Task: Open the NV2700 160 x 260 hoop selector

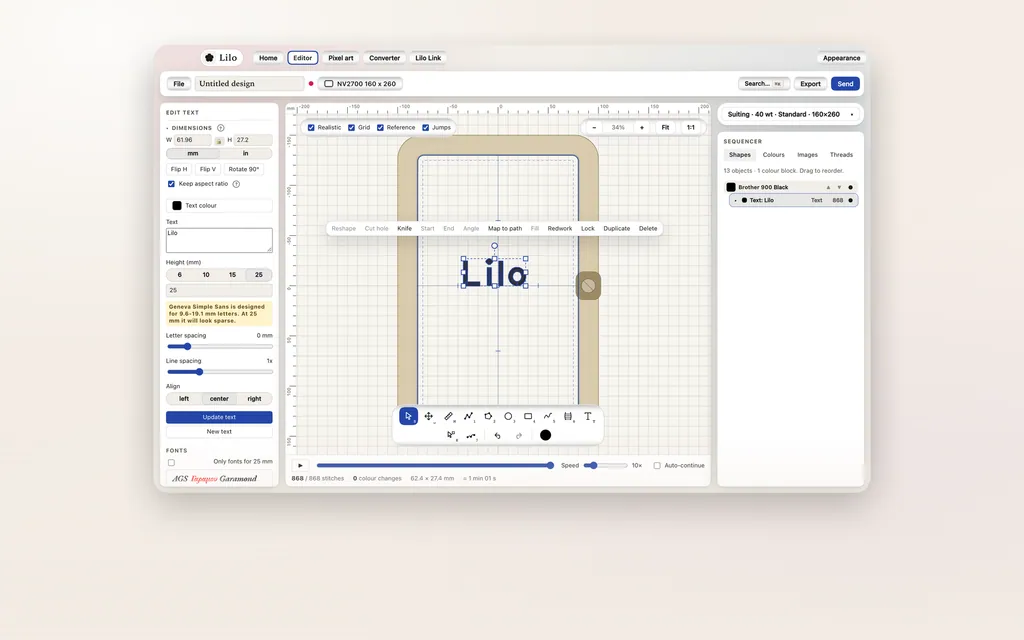Action: tap(360, 84)
